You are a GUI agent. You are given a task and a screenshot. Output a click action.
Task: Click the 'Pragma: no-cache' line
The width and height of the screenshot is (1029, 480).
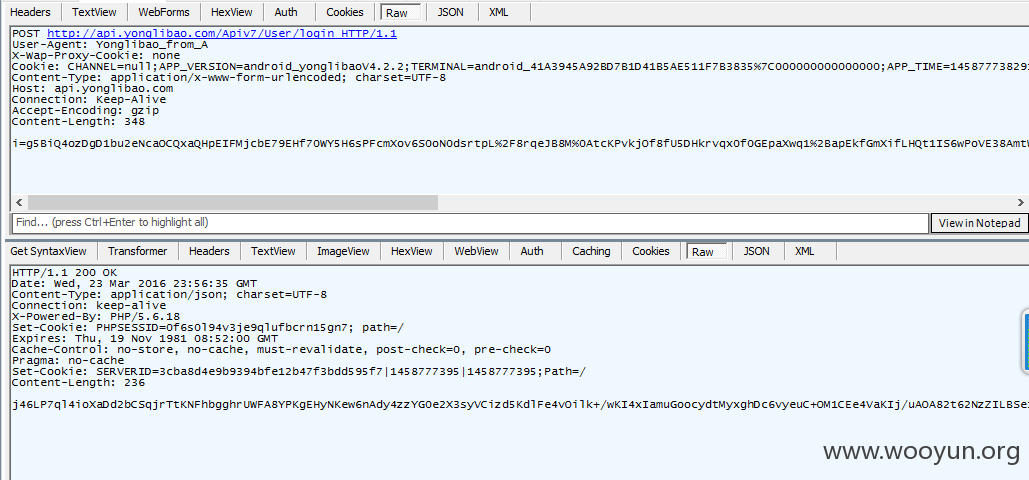click(68, 360)
